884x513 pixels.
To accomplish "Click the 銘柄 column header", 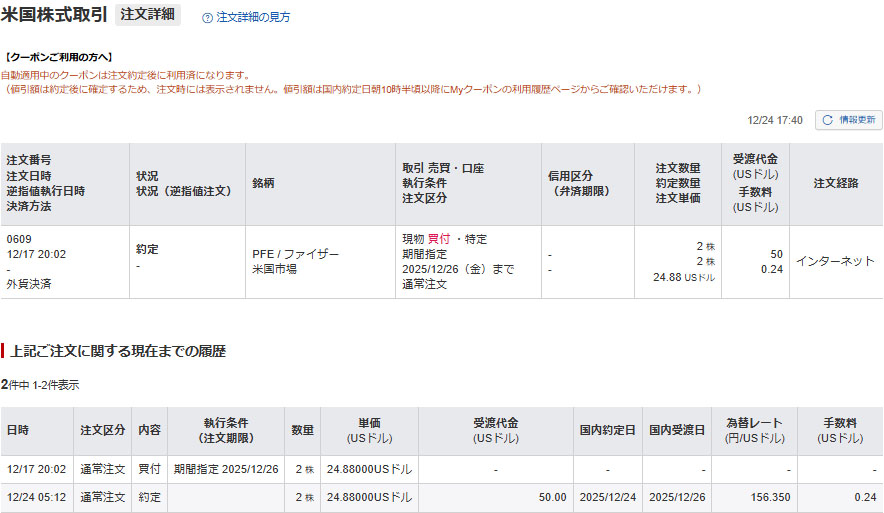I will [264, 183].
